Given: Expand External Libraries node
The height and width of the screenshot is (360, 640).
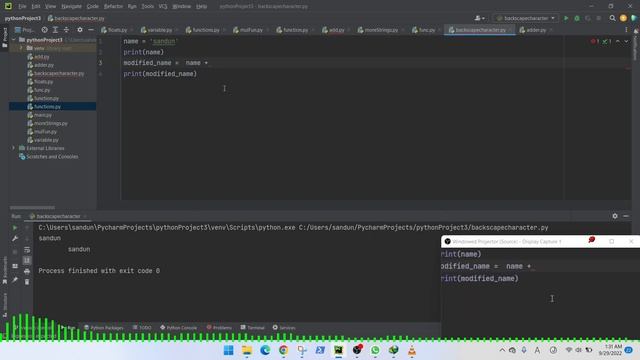Looking at the screenshot, I should point(13,148).
